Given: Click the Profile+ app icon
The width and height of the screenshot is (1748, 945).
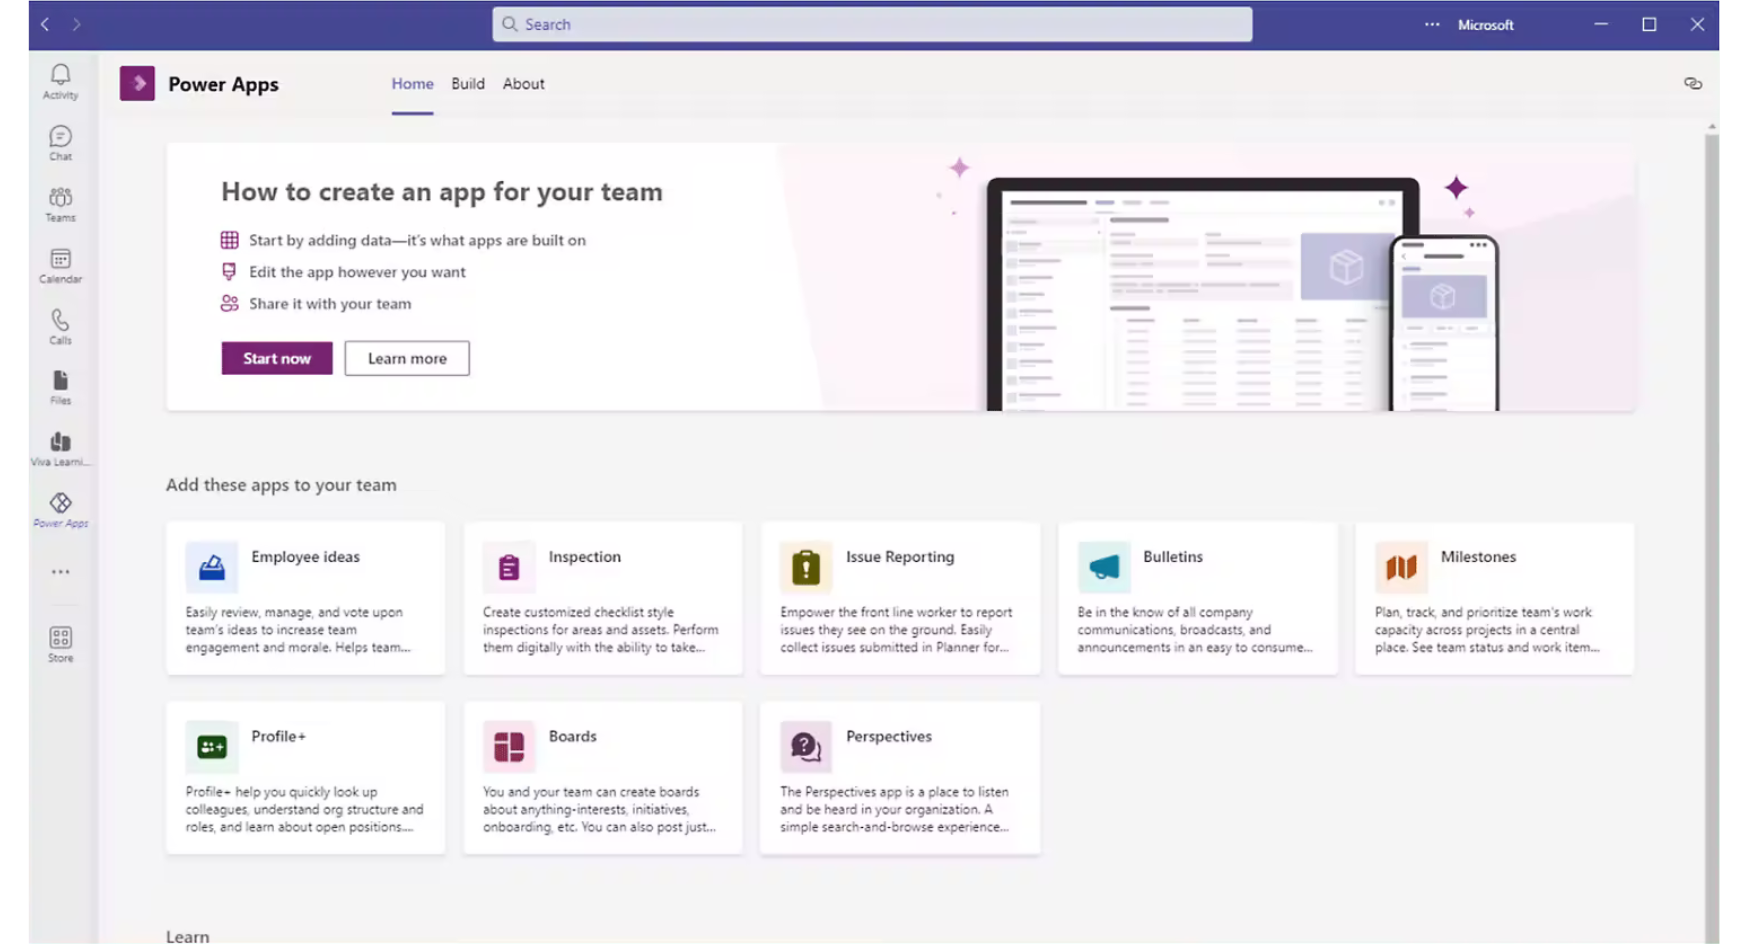Looking at the screenshot, I should 212,747.
